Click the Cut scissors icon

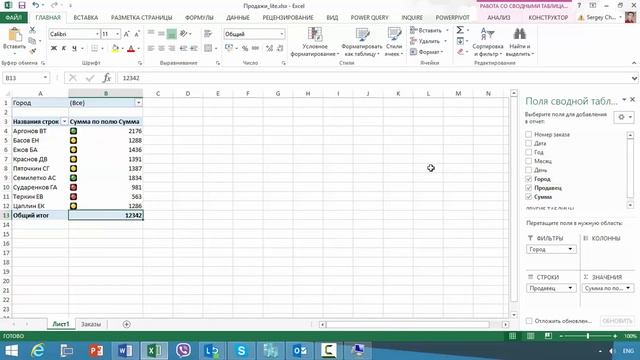(x=32, y=30)
